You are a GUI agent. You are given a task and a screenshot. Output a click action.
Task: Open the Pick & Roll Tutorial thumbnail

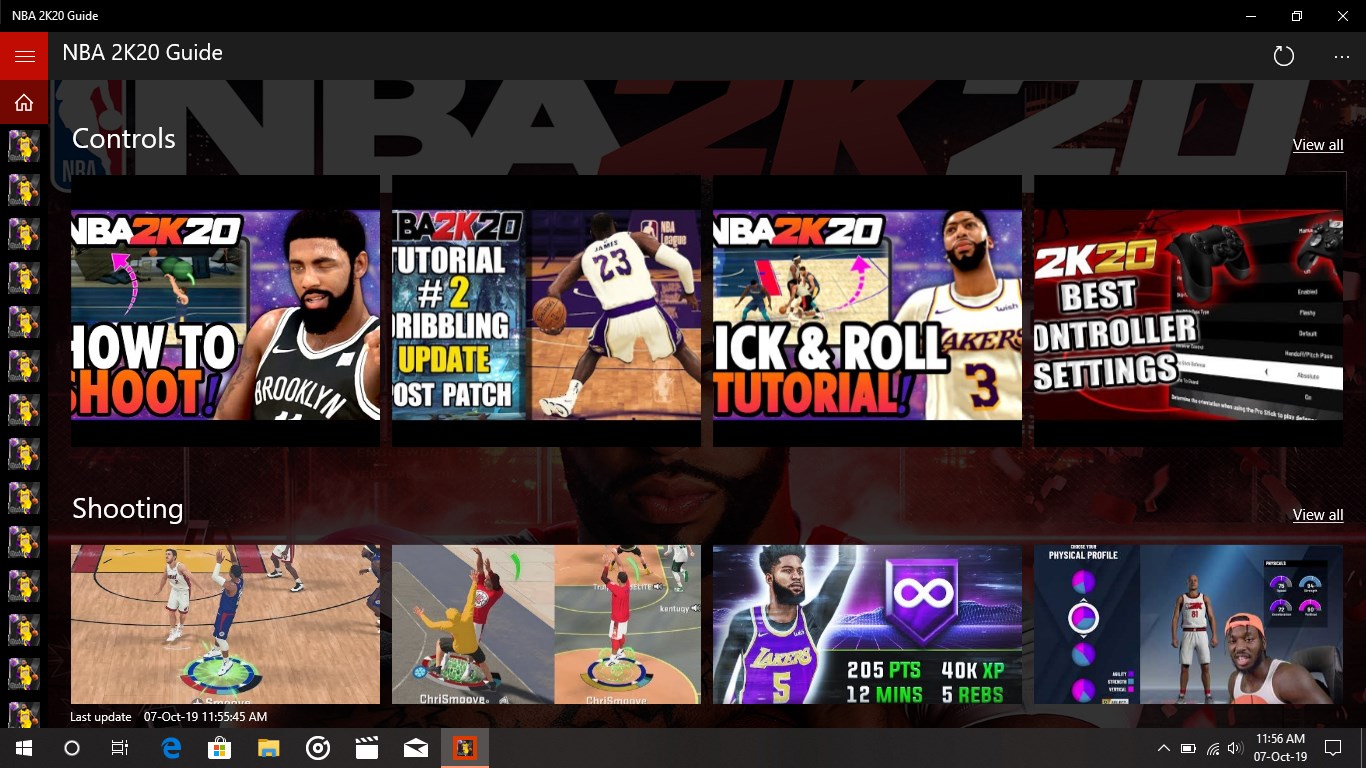867,311
